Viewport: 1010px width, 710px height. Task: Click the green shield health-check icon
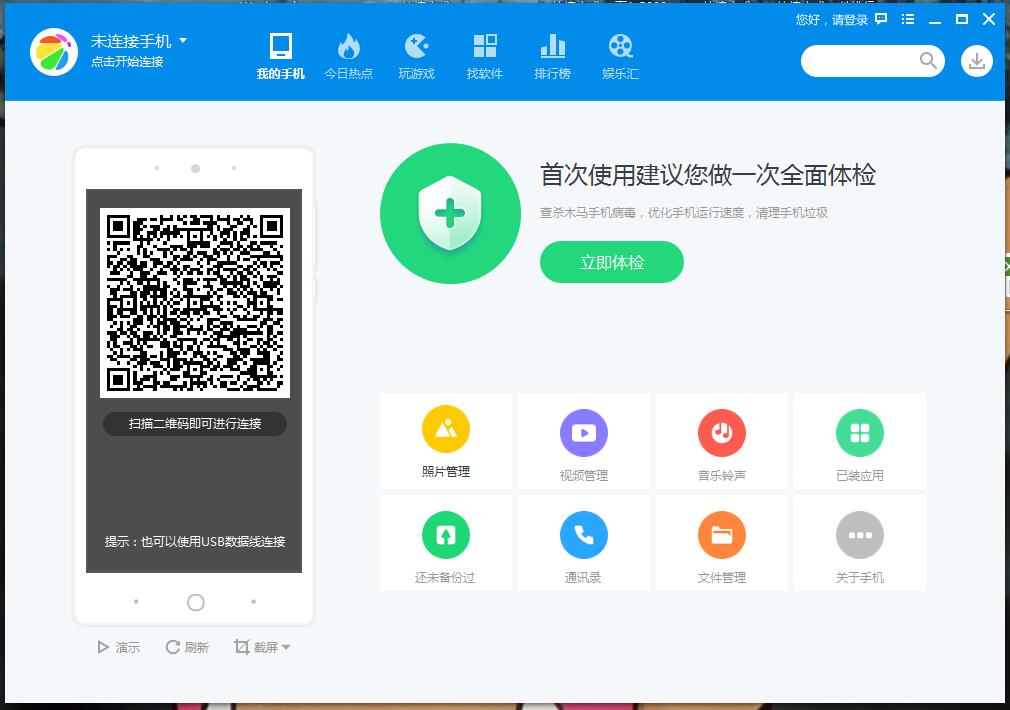(x=450, y=213)
